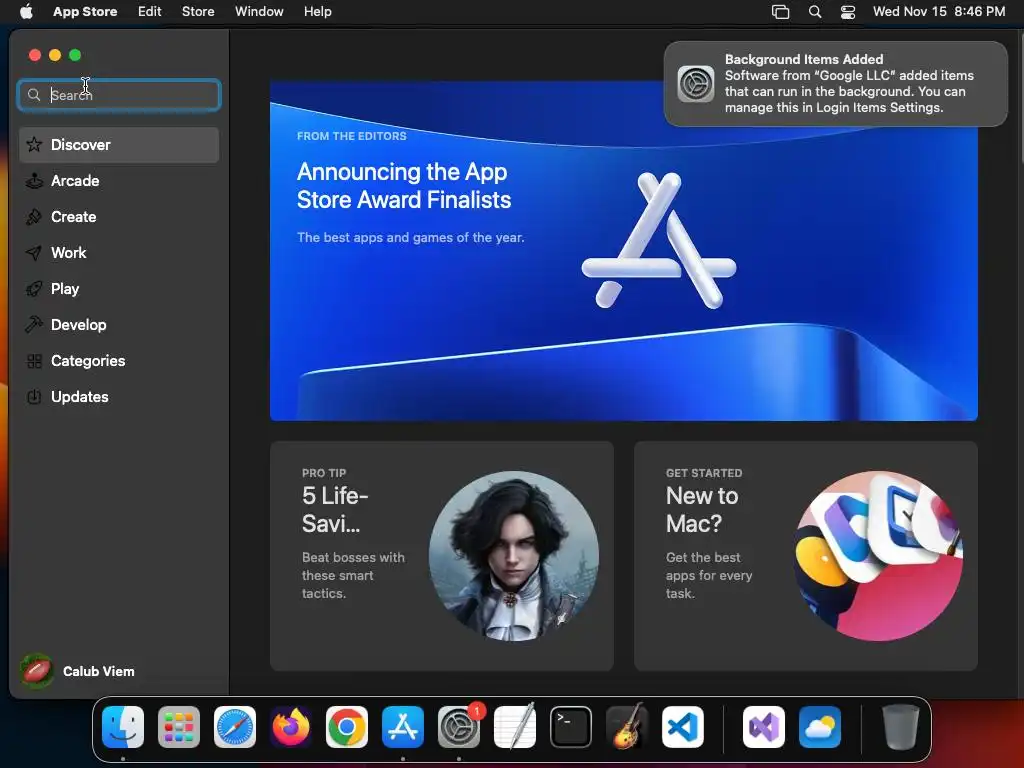Click the Updates download icon
The width and height of the screenshot is (1024, 768).
(34, 396)
